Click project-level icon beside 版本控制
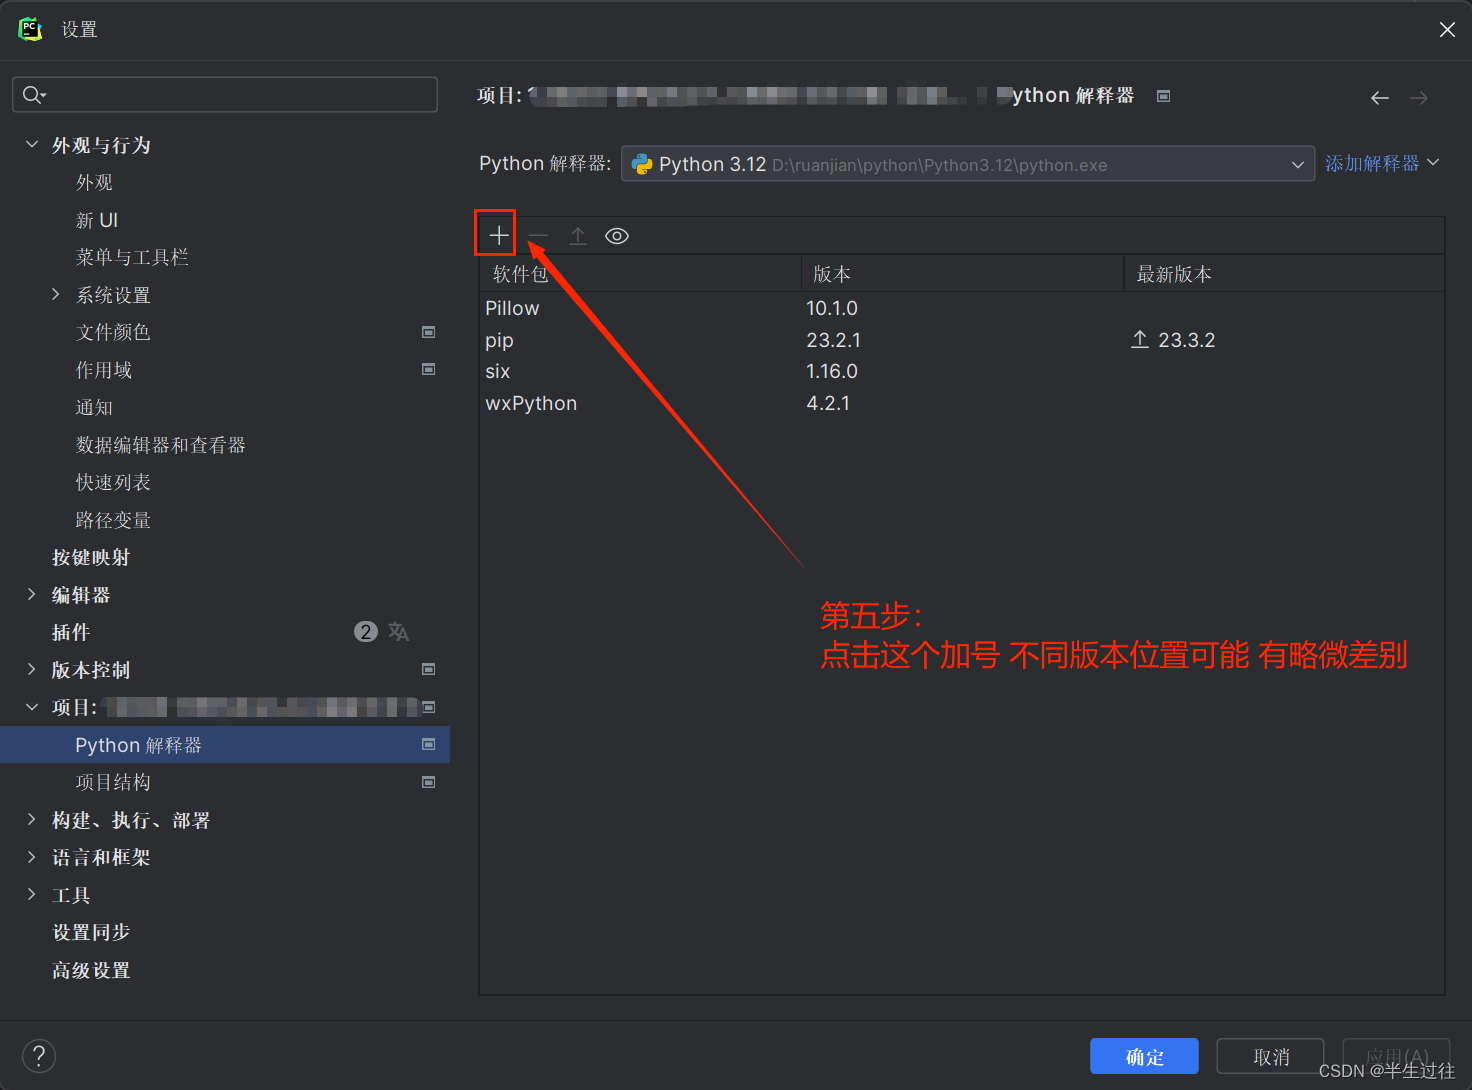1472x1090 pixels. [x=428, y=669]
